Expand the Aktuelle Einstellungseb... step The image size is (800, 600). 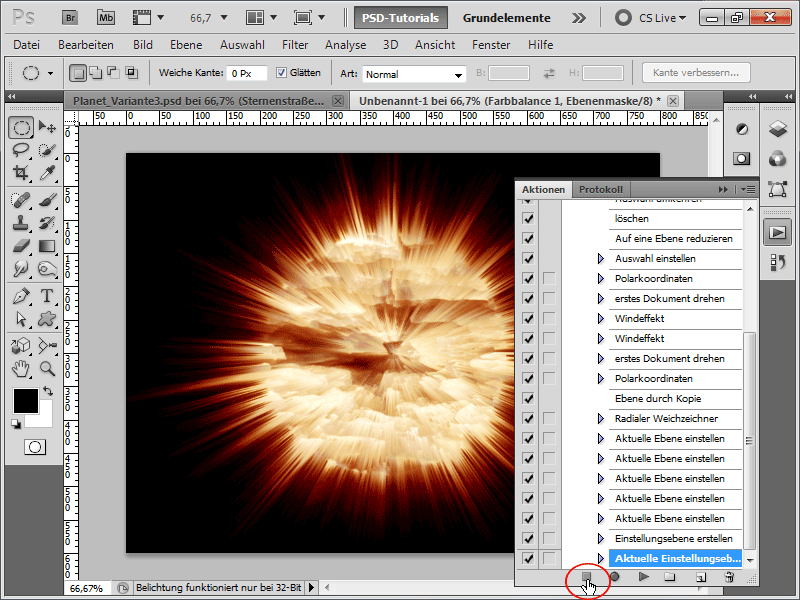[x=601, y=558]
